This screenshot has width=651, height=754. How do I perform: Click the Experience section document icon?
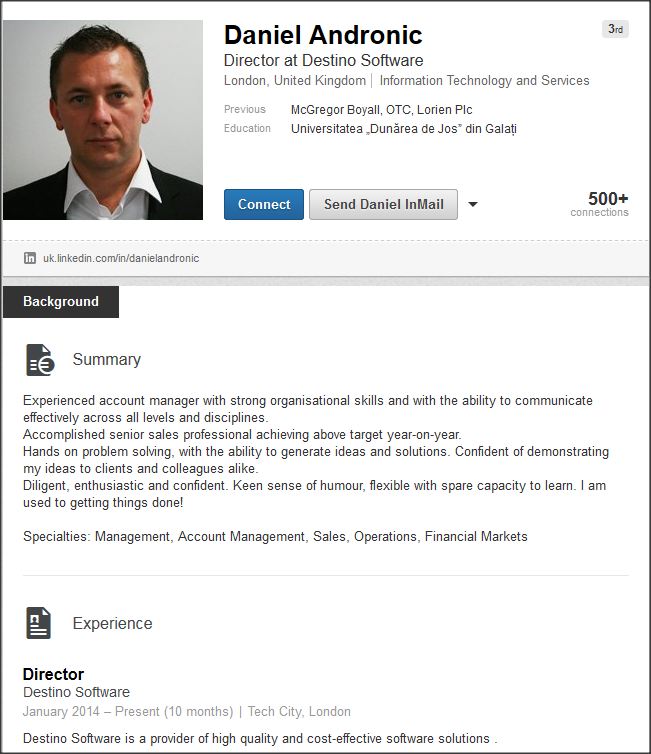[x=38, y=623]
